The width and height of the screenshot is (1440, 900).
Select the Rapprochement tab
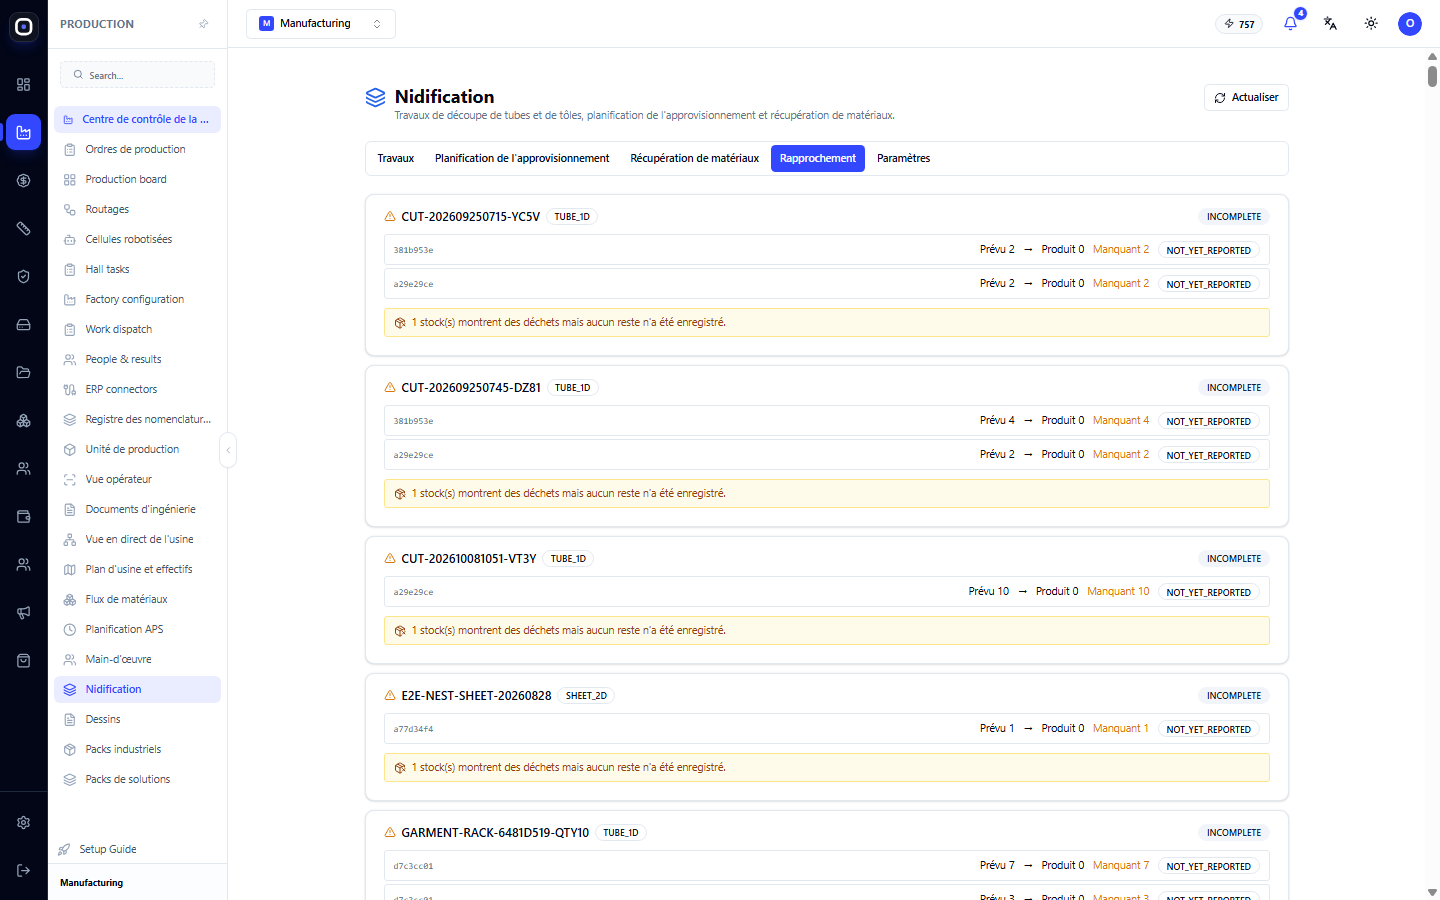point(818,158)
